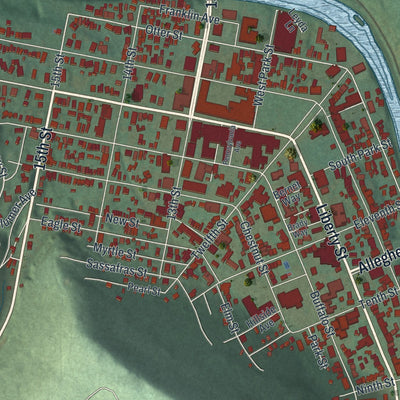
Task: Click the "Tenth St" street label
Action: tap(380, 298)
